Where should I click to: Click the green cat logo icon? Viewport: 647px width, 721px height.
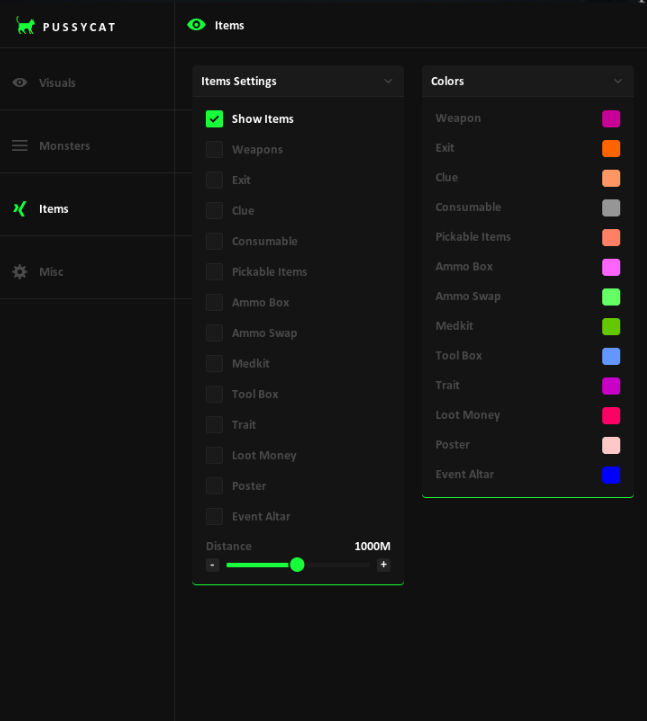pyautogui.click(x=25, y=26)
